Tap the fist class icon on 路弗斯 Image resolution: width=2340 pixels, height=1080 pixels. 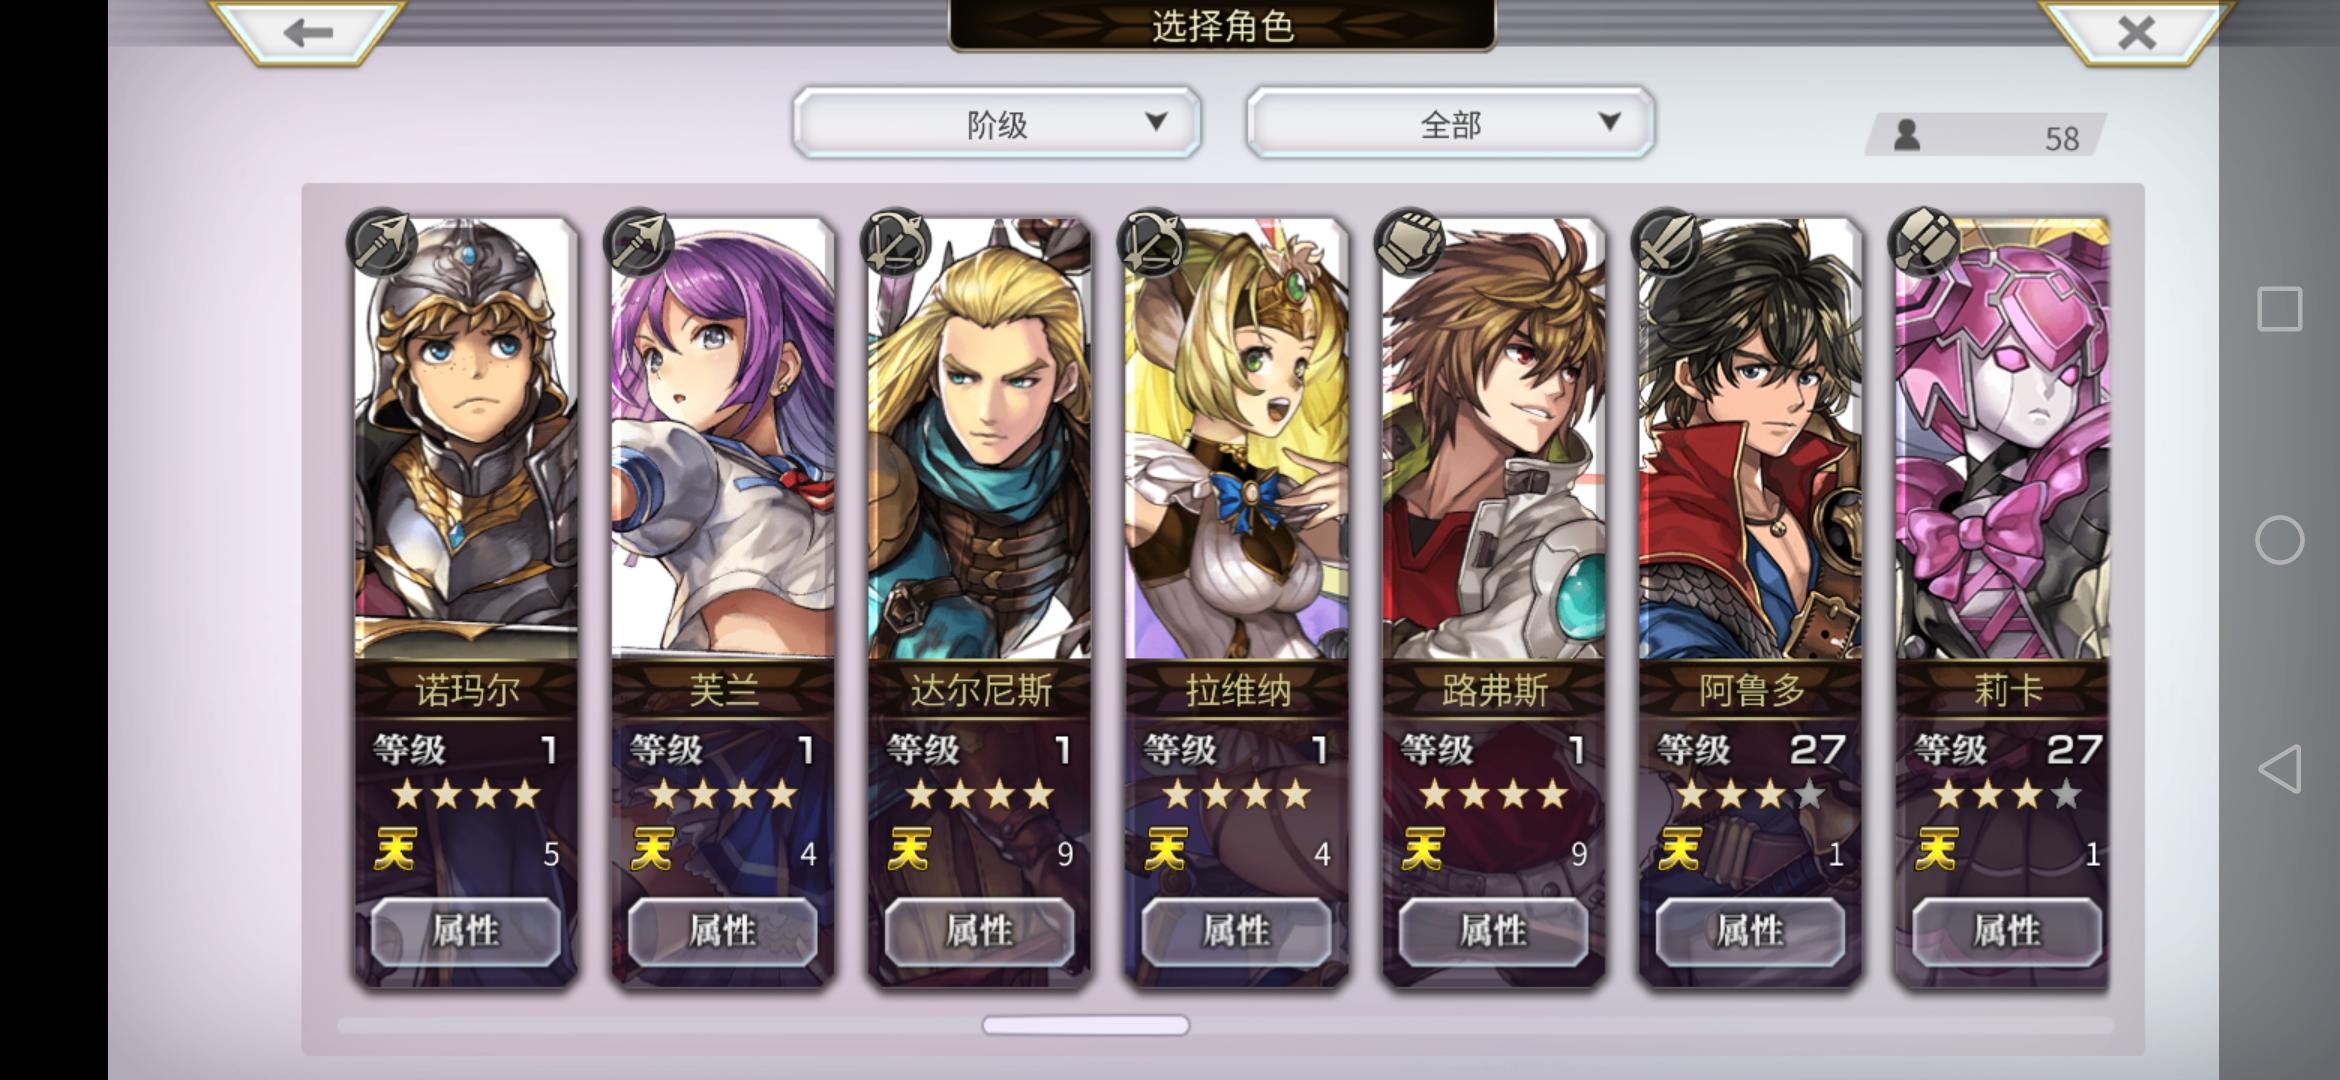point(1410,243)
